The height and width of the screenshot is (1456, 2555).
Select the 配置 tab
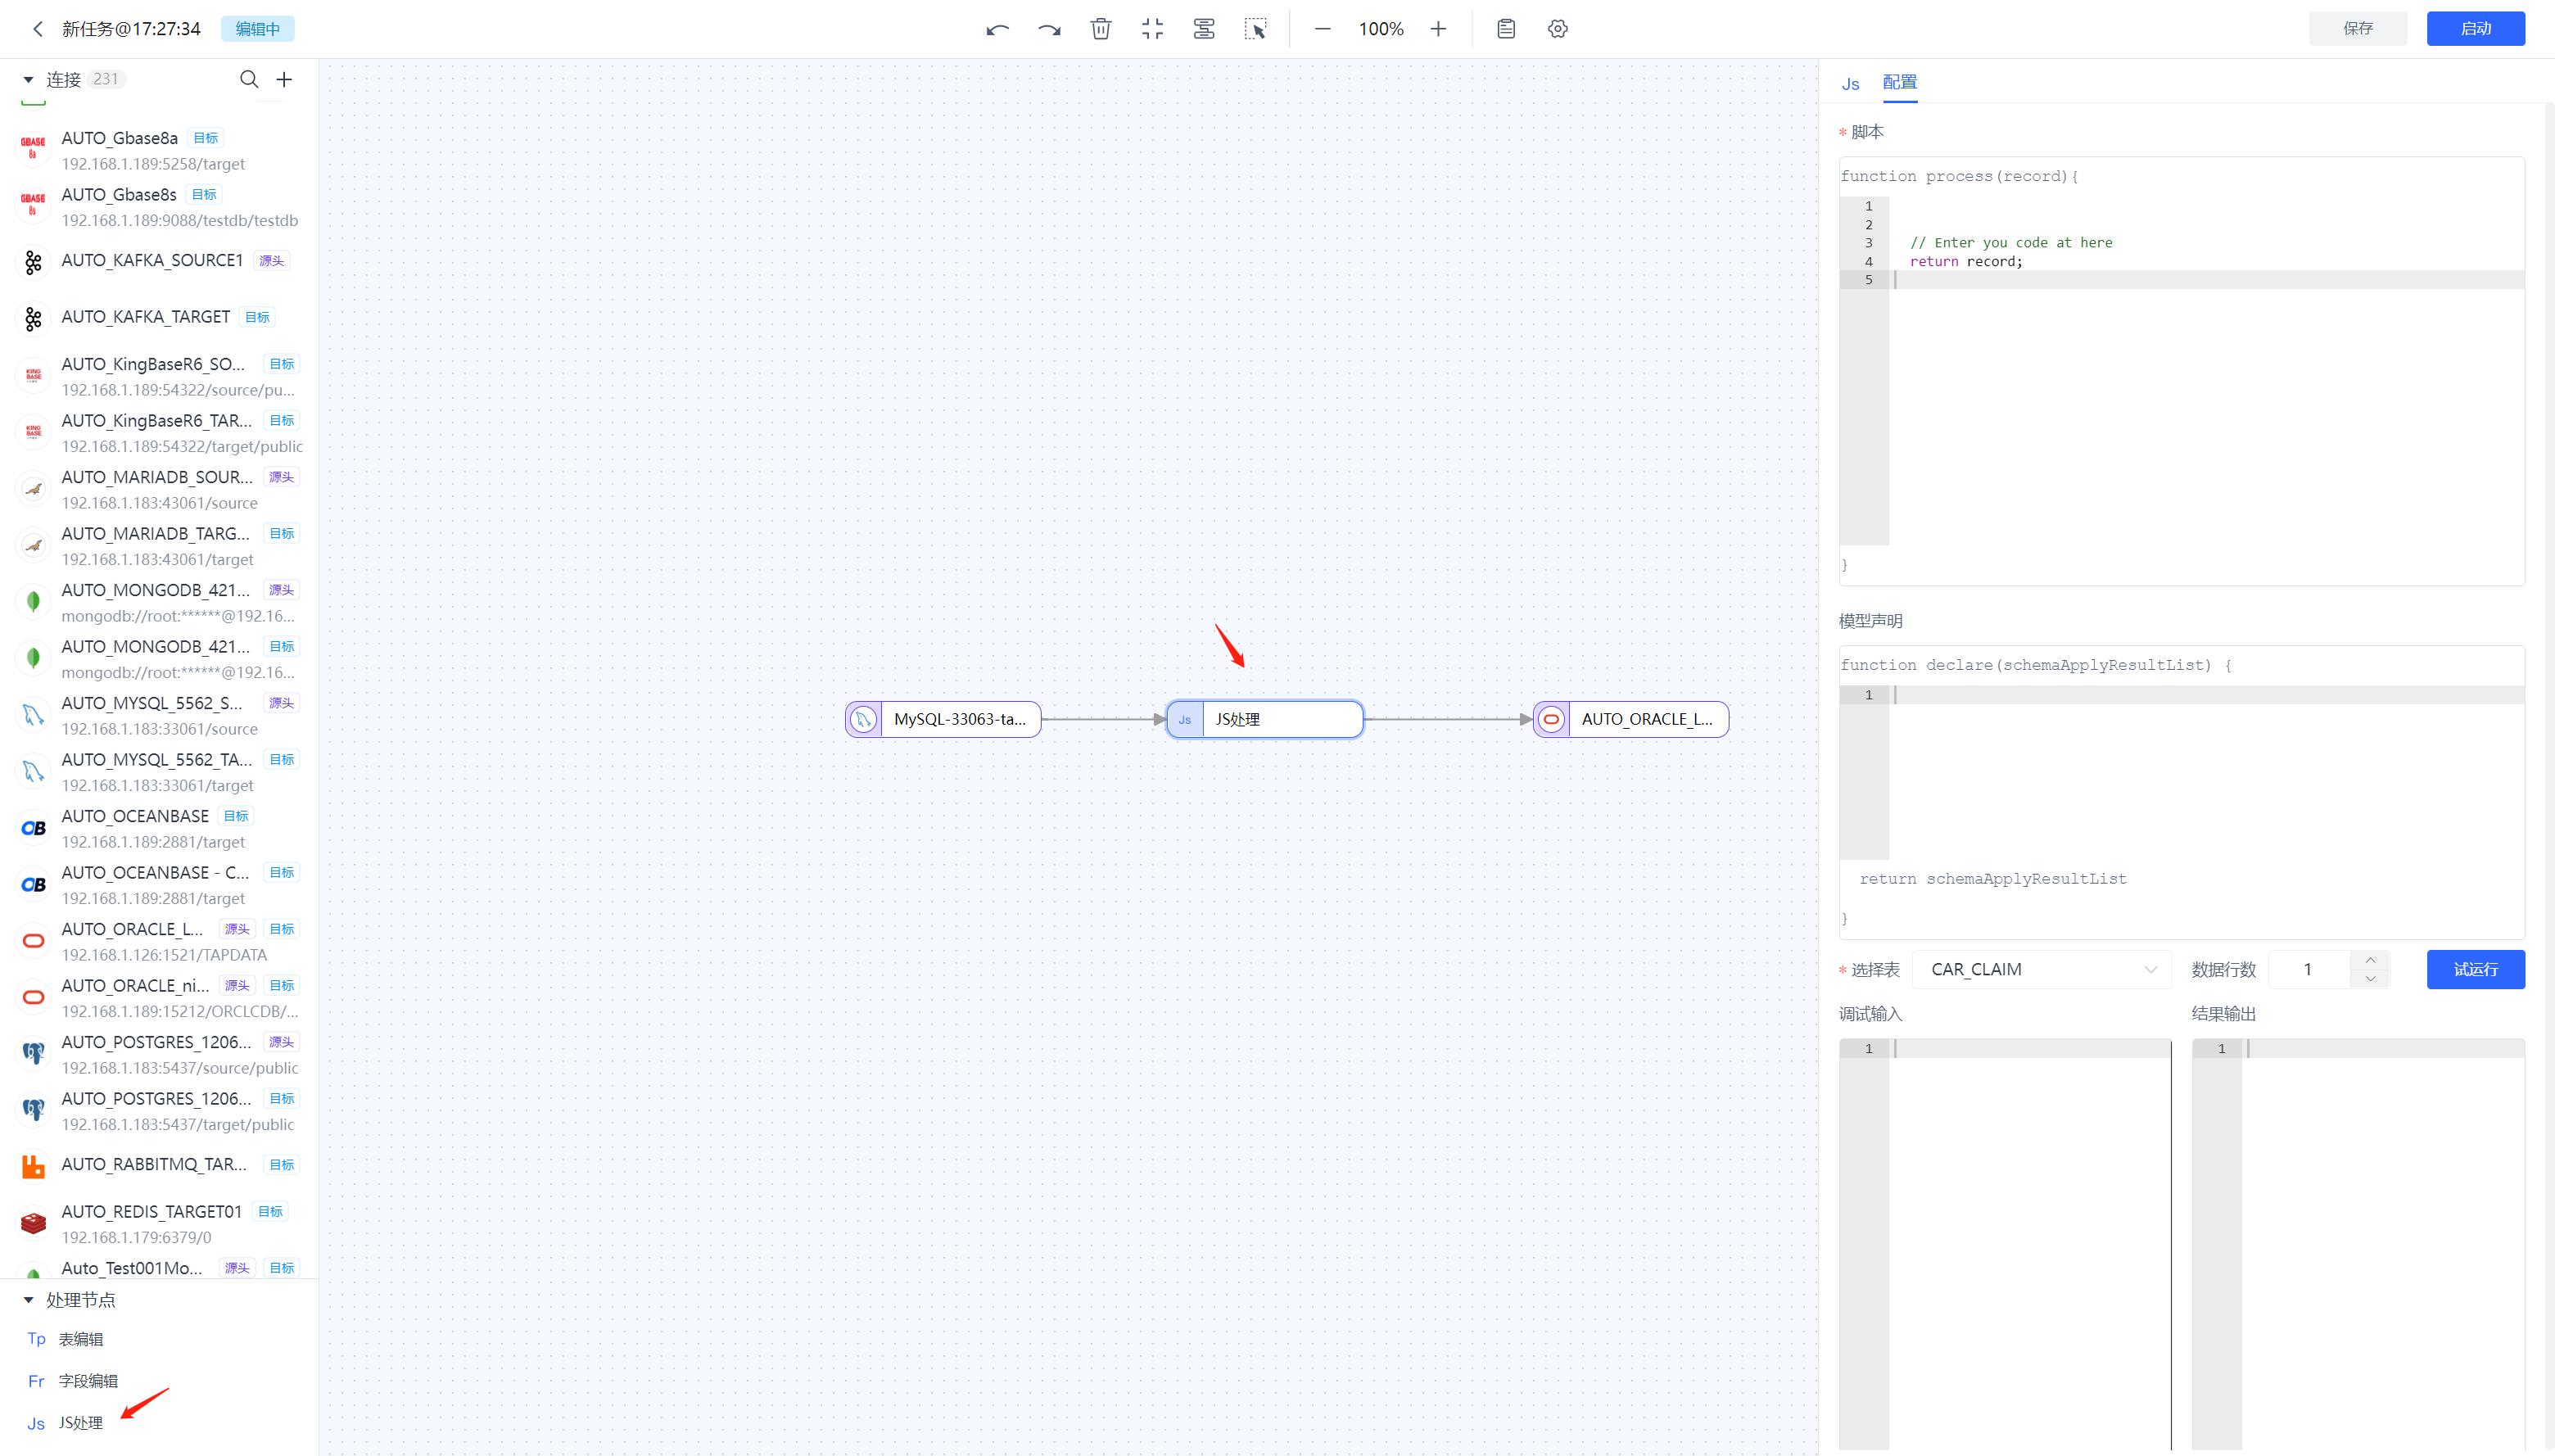[x=1899, y=82]
